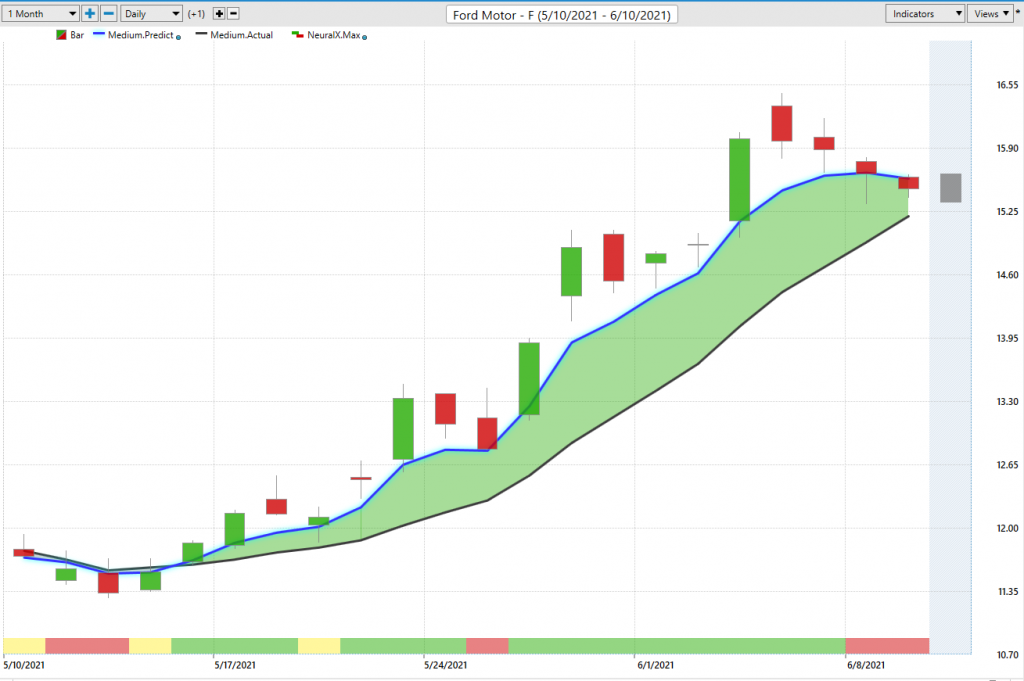Click the 16.55 price axis label
The image size is (1024, 681).
coord(1007,85)
